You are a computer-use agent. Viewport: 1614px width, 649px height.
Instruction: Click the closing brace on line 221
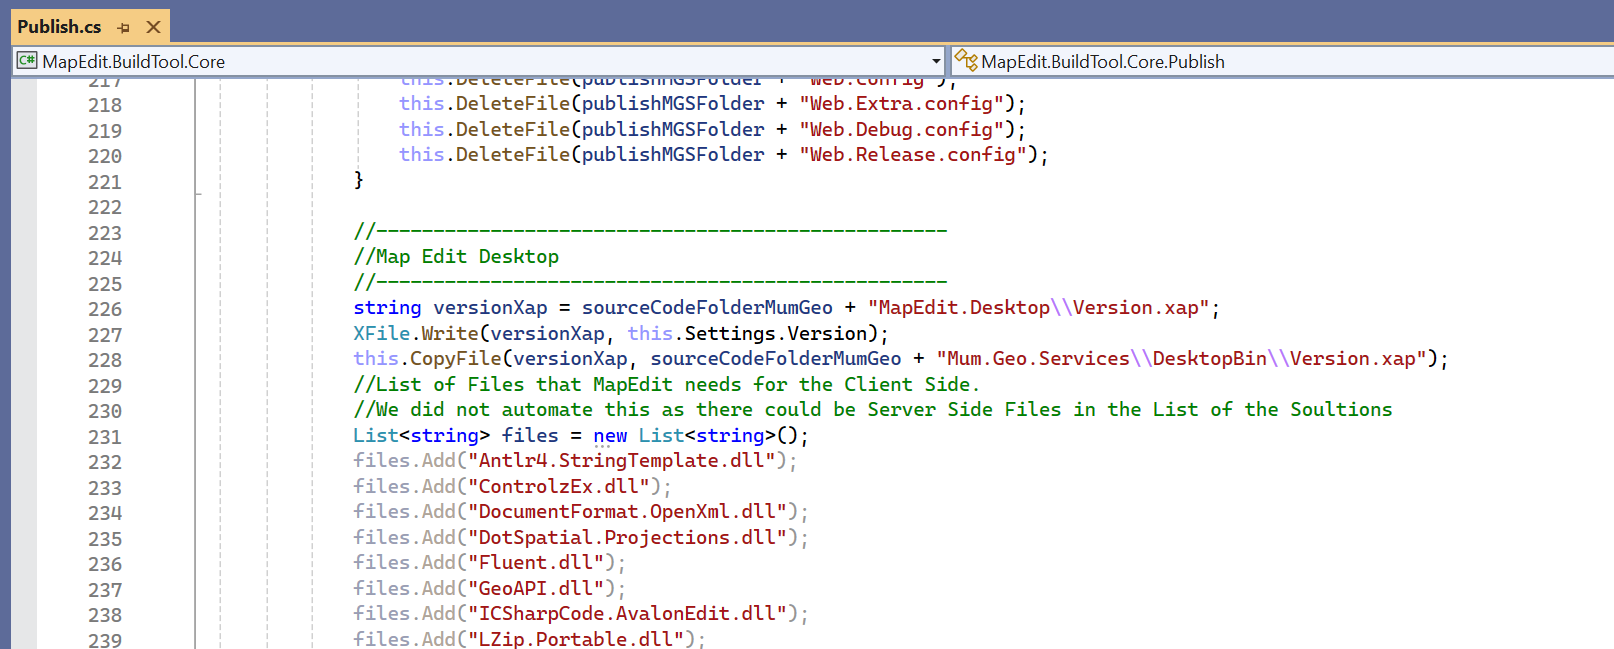359,180
